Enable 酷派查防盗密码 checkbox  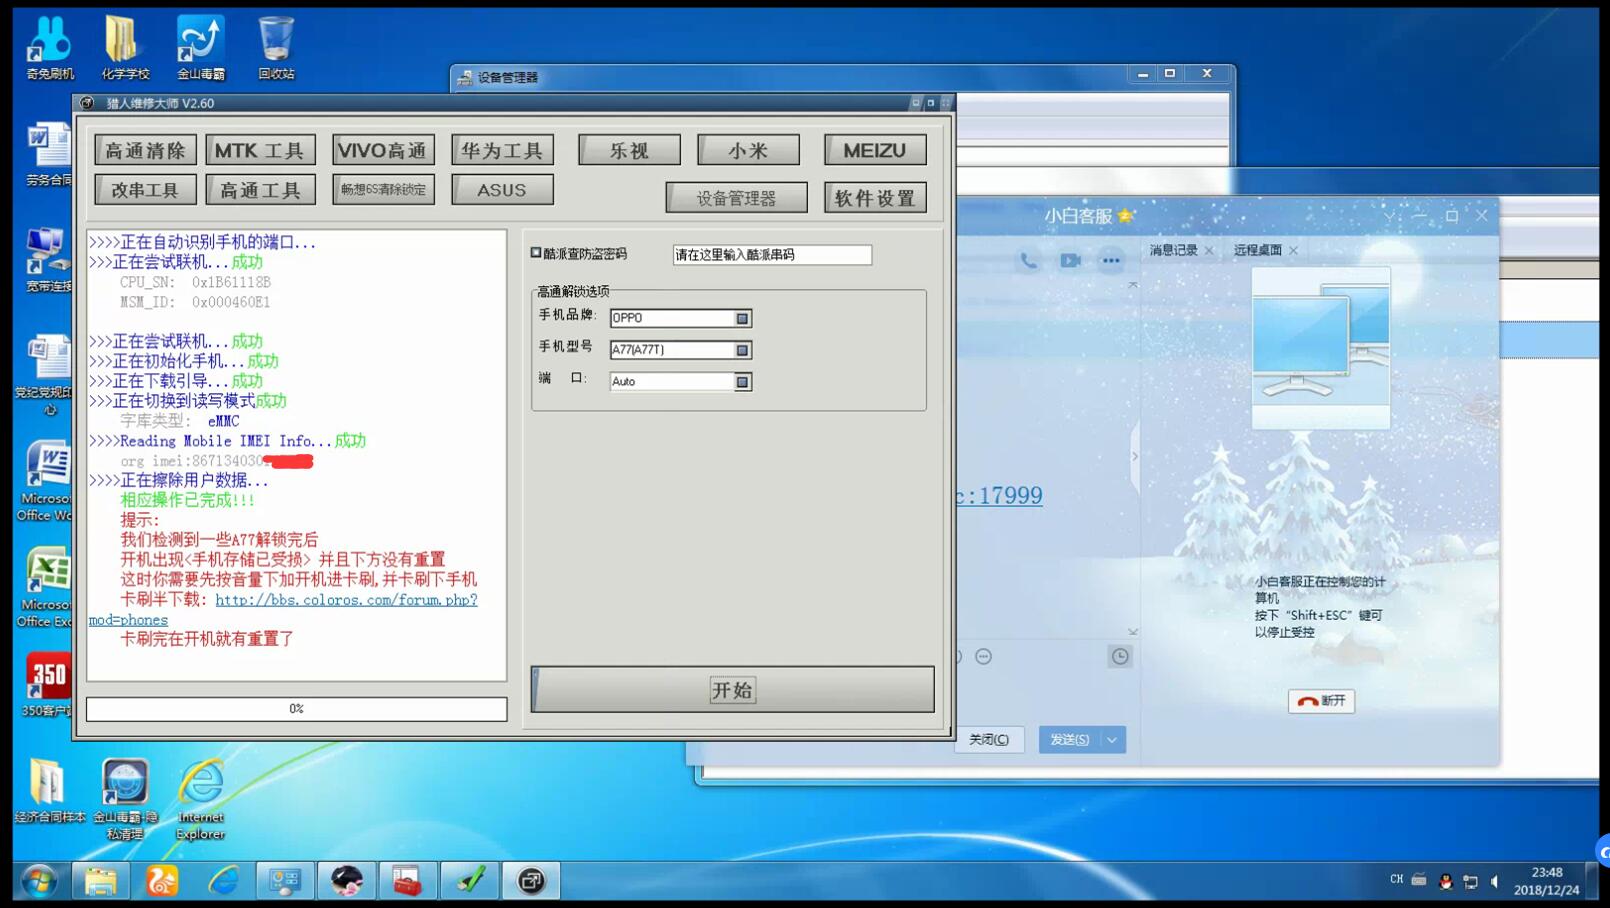click(536, 253)
